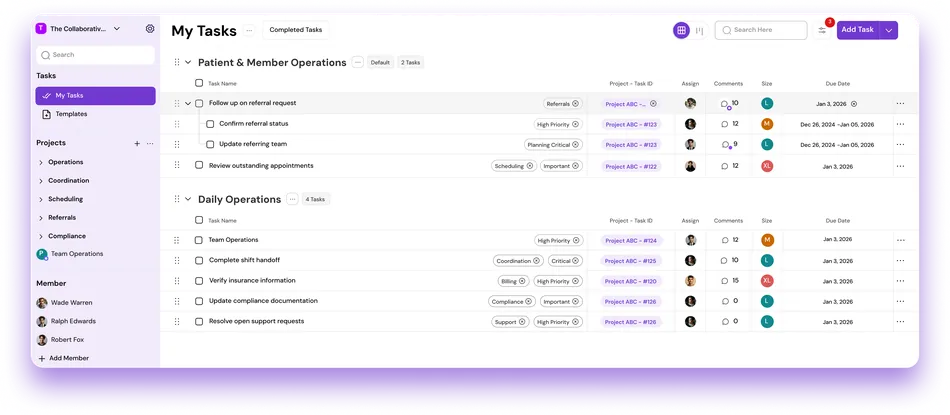Open filter options icon with badge
Image resolution: width=950 pixels, height=415 pixels.
pos(822,30)
